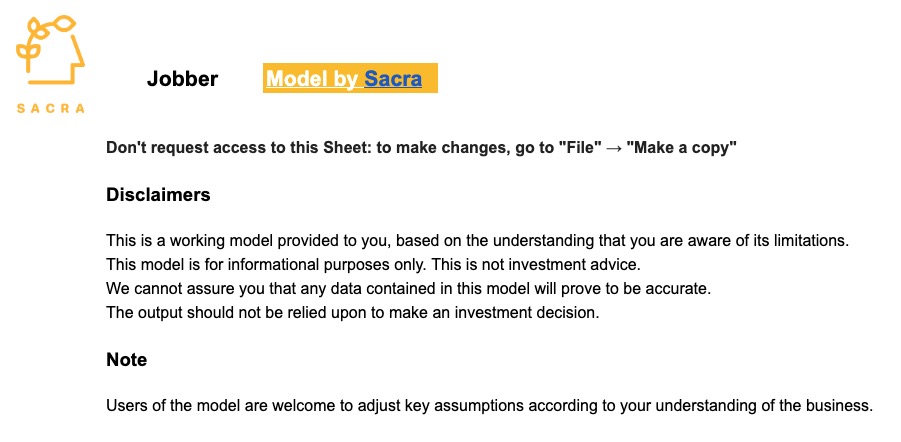Viewport: 901px width, 442px height.
Task: Click the empty end of the yellow banner
Action: (x=430, y=78)
